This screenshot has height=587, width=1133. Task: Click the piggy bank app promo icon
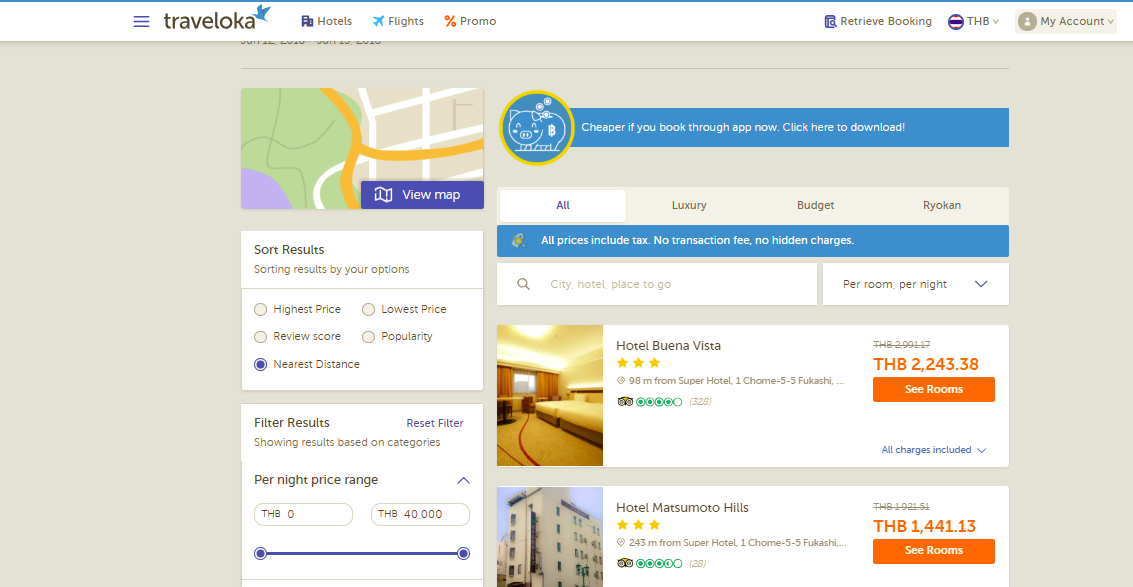coord(536,128)
